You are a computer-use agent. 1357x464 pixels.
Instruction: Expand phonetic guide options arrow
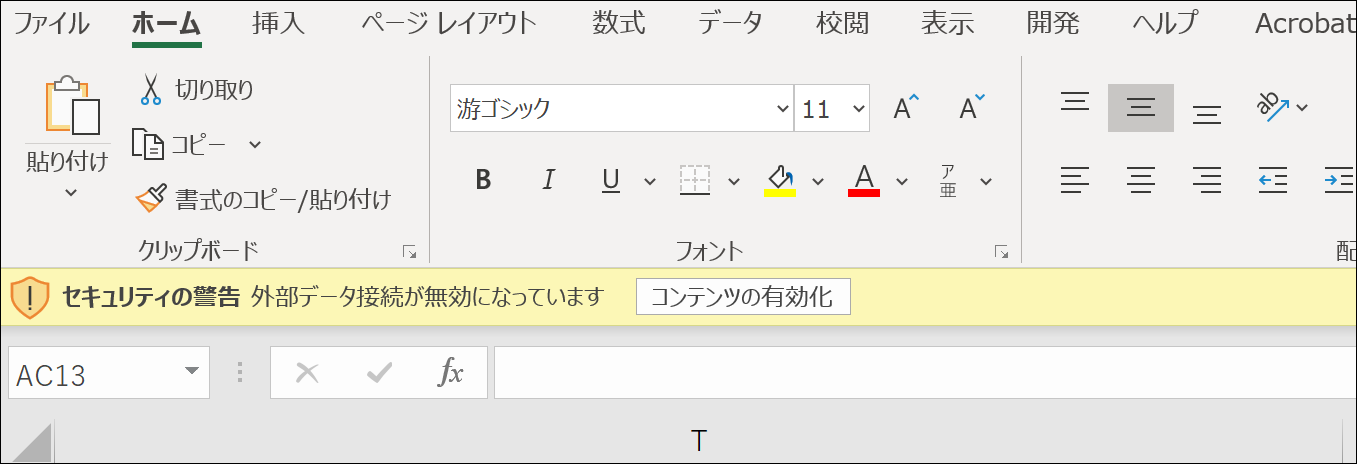(986, 181)
